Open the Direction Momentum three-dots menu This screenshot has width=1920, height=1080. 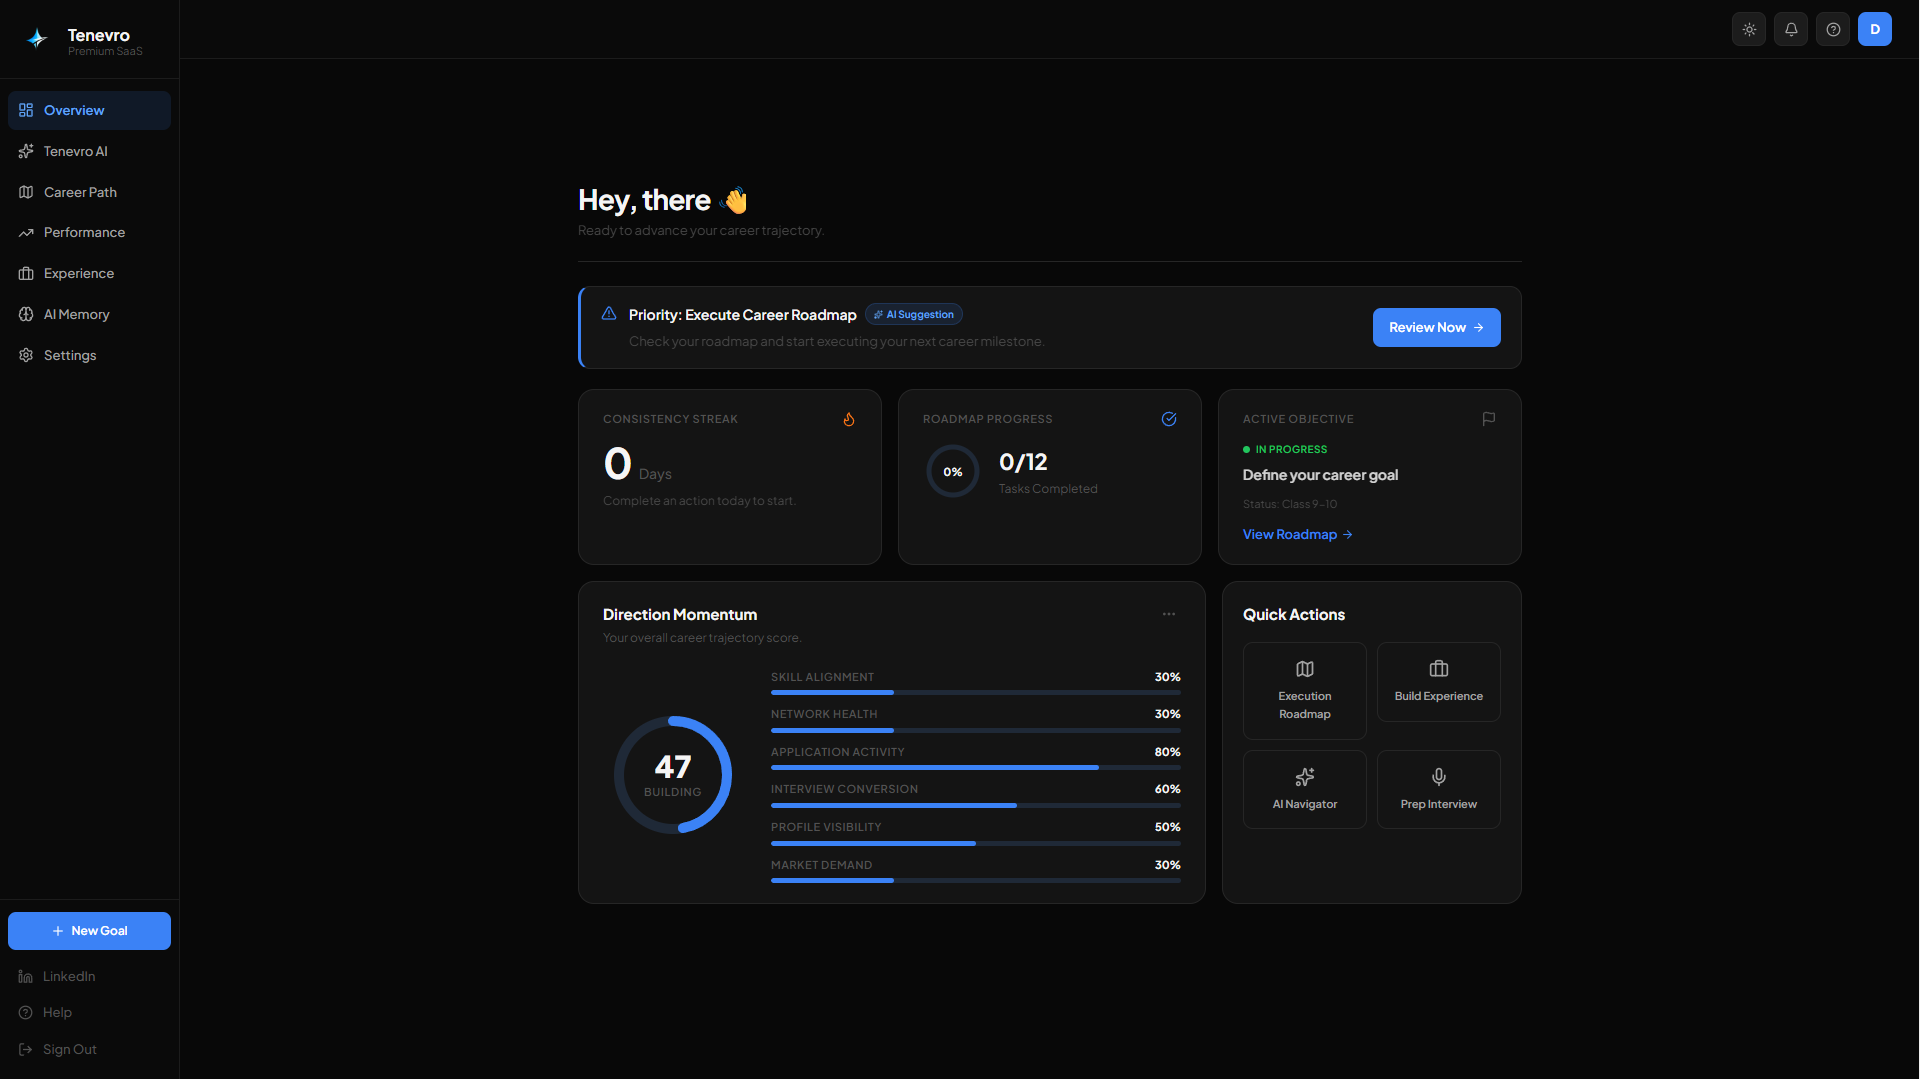click(x=1169, y=614)
